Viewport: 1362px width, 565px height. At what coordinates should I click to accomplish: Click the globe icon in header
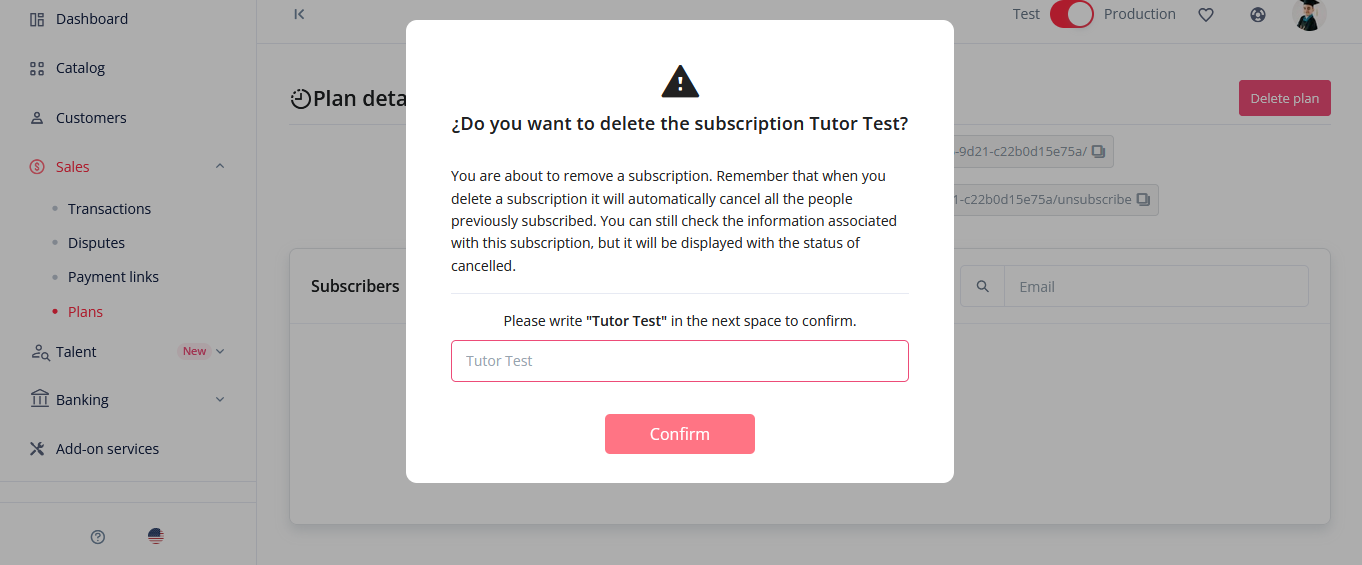(1258, 15)
